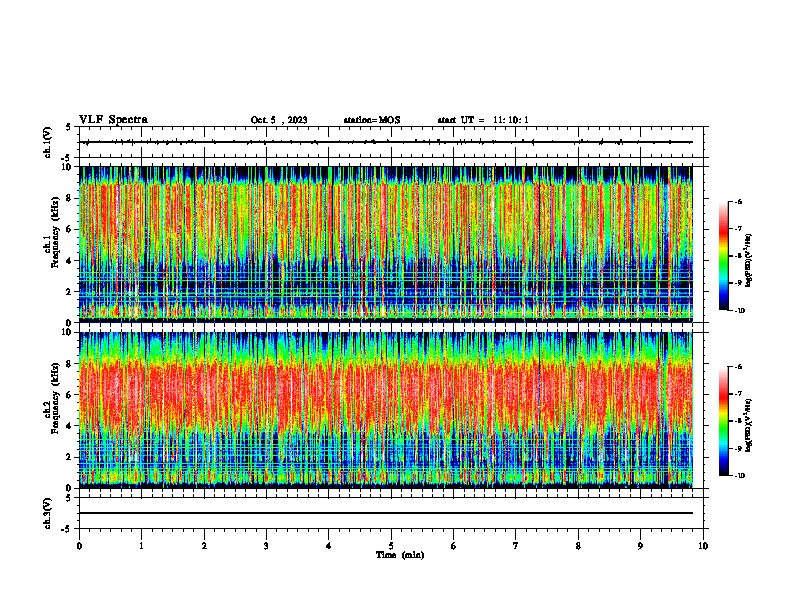Click the "2" time axis tick label
This screenshot has width=792, height=612.
tap(204, 546)
